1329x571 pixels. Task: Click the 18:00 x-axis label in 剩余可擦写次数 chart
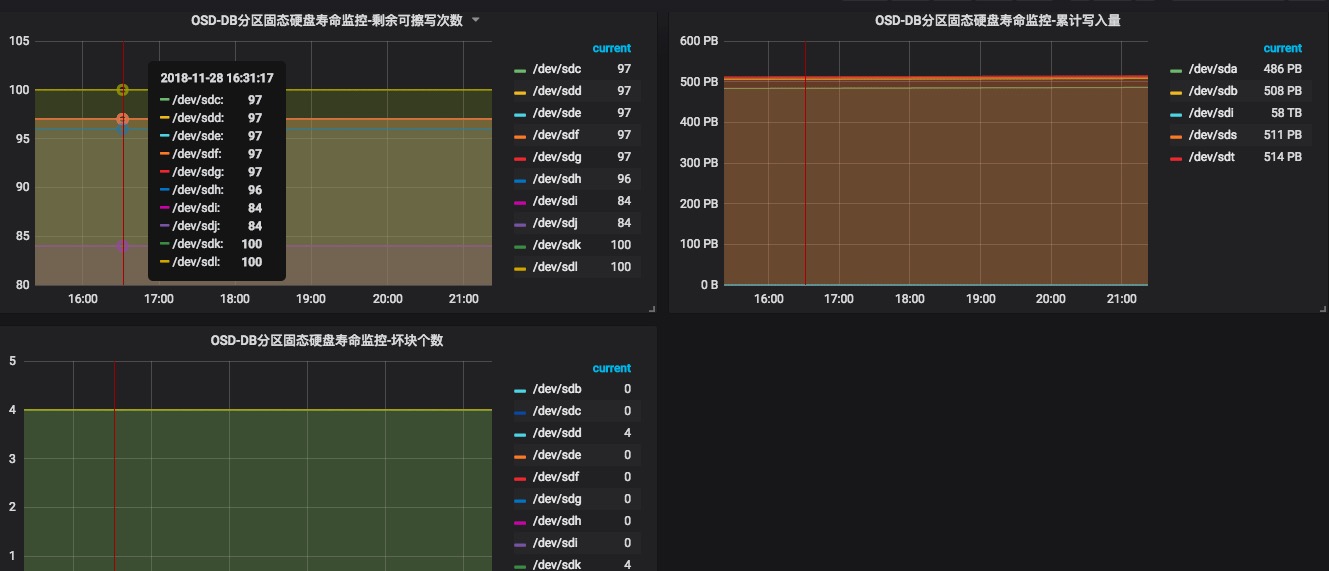coord(235,299)
